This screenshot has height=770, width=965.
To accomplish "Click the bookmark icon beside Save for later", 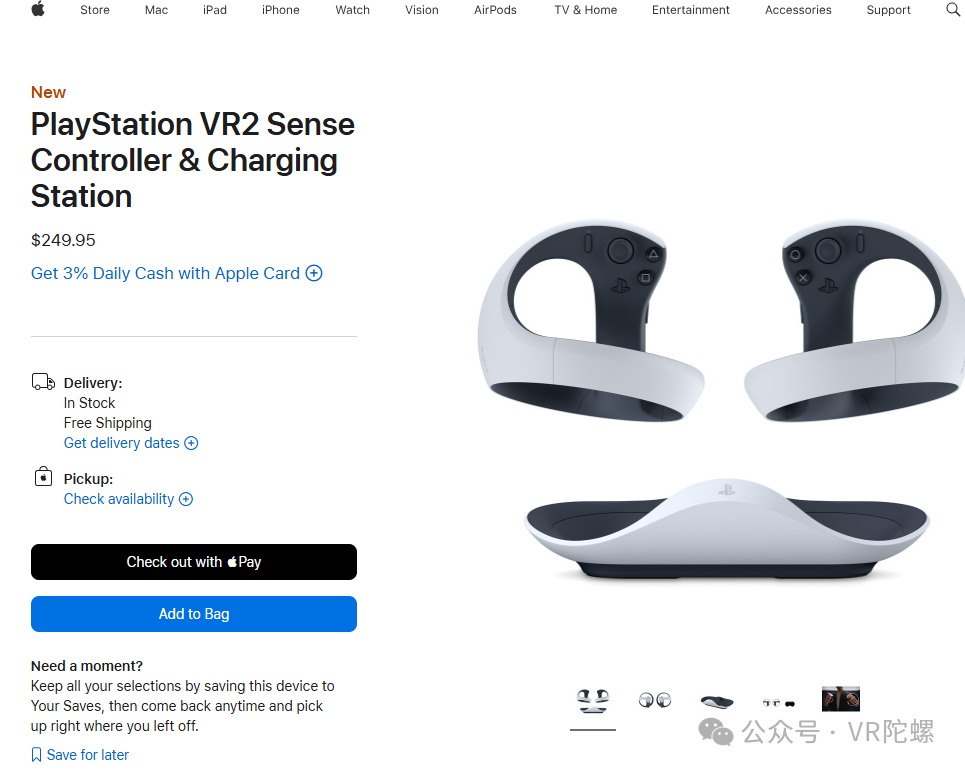I will click(x=37, y=755).
